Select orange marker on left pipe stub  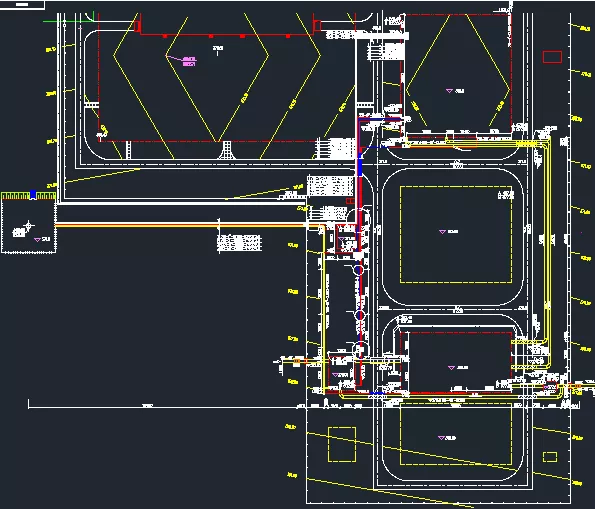point(297,361)
